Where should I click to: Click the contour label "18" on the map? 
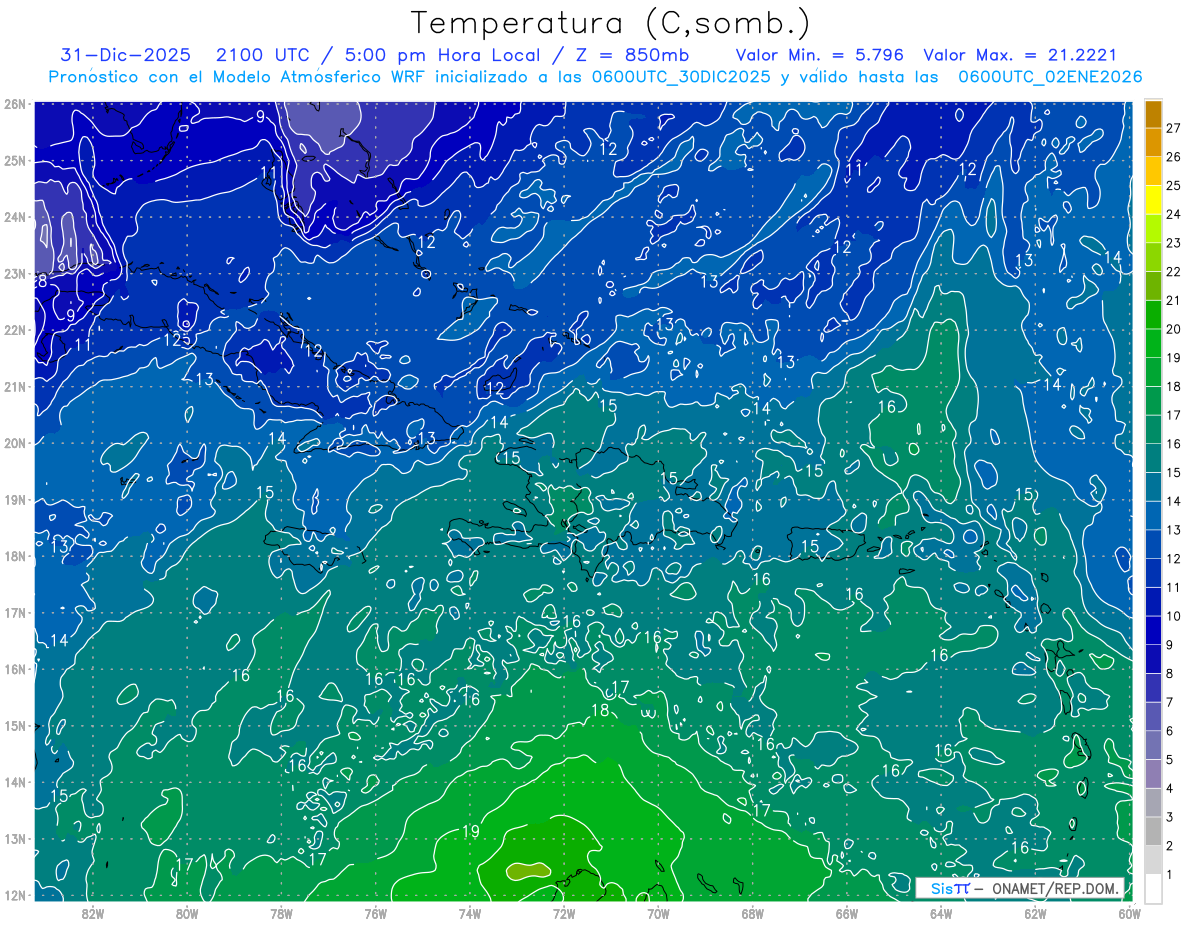point(600,710)
